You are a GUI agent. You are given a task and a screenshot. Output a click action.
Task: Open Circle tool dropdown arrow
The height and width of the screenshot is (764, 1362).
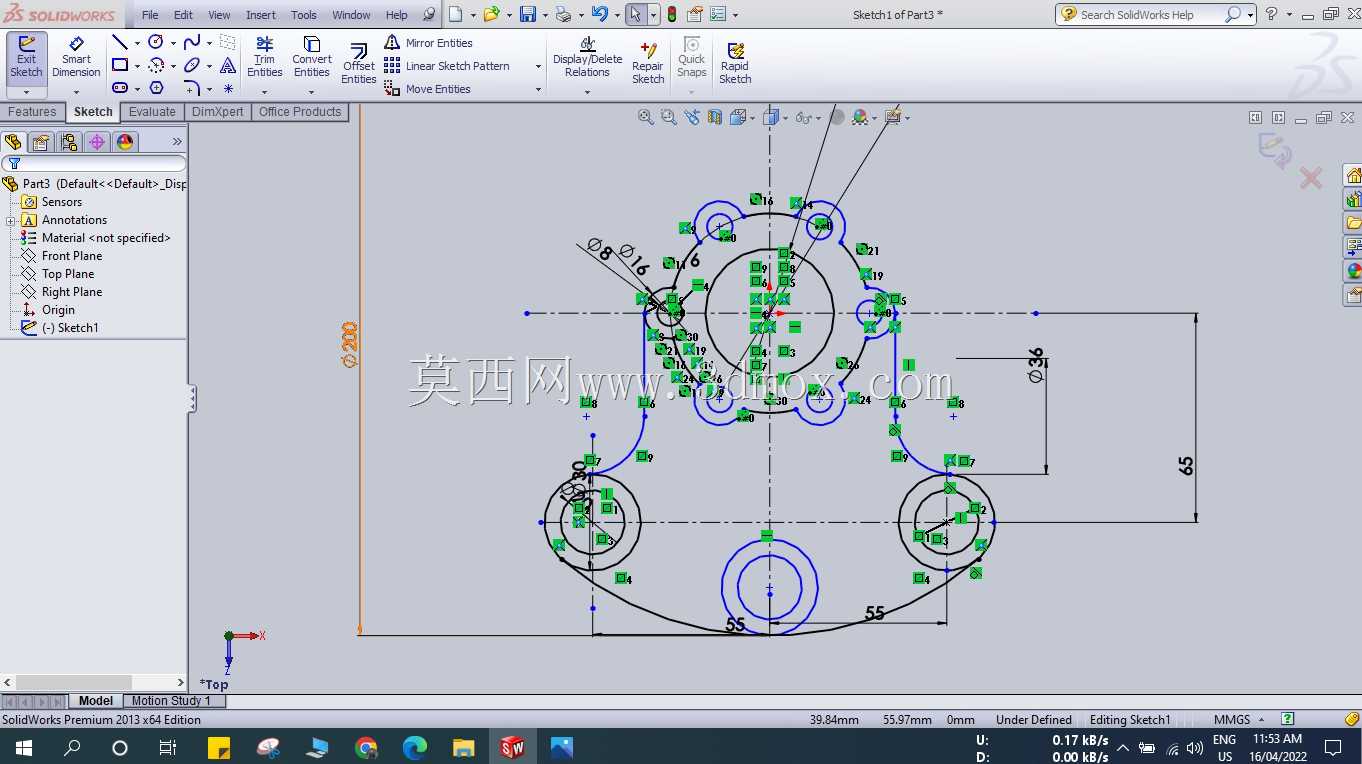point(173,43)
